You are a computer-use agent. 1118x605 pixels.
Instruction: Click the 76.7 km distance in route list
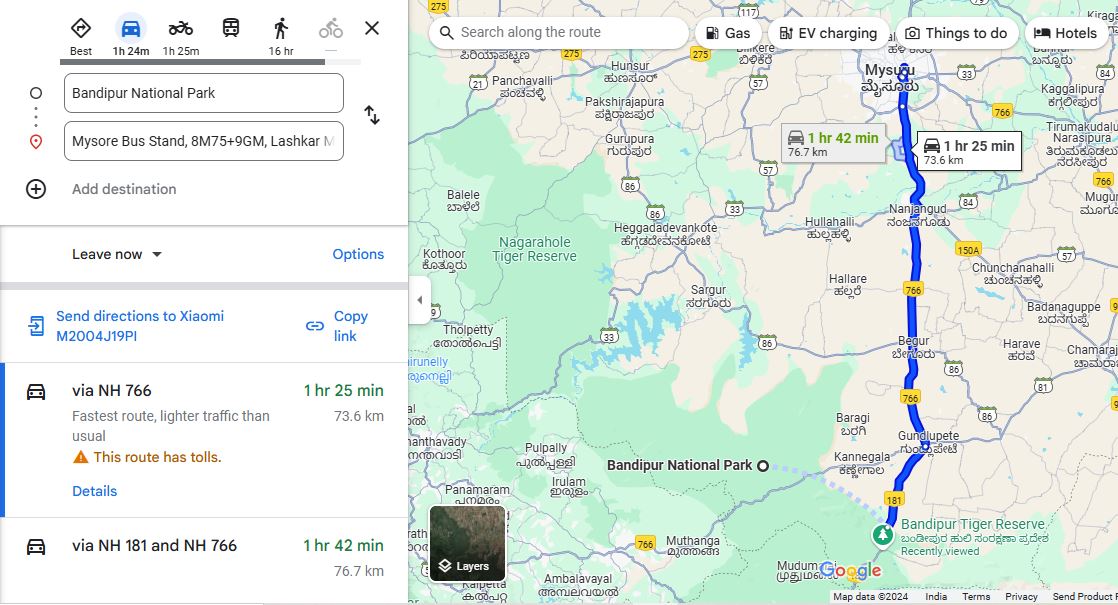pyautogui.click(x=359, y=571)
